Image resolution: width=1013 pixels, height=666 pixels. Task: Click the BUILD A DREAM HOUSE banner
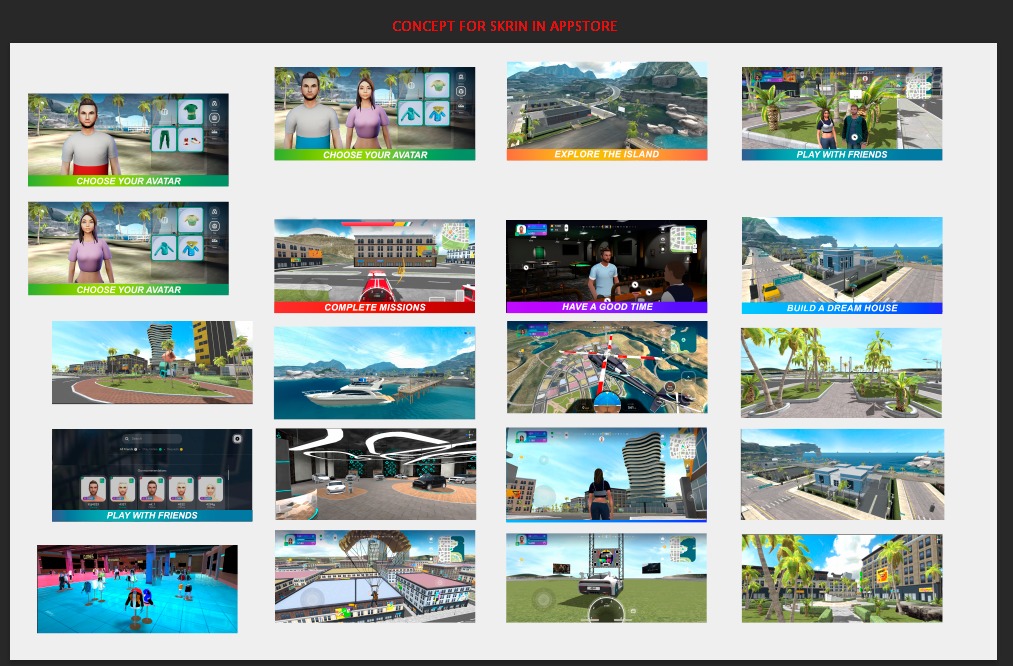[841, 307]
